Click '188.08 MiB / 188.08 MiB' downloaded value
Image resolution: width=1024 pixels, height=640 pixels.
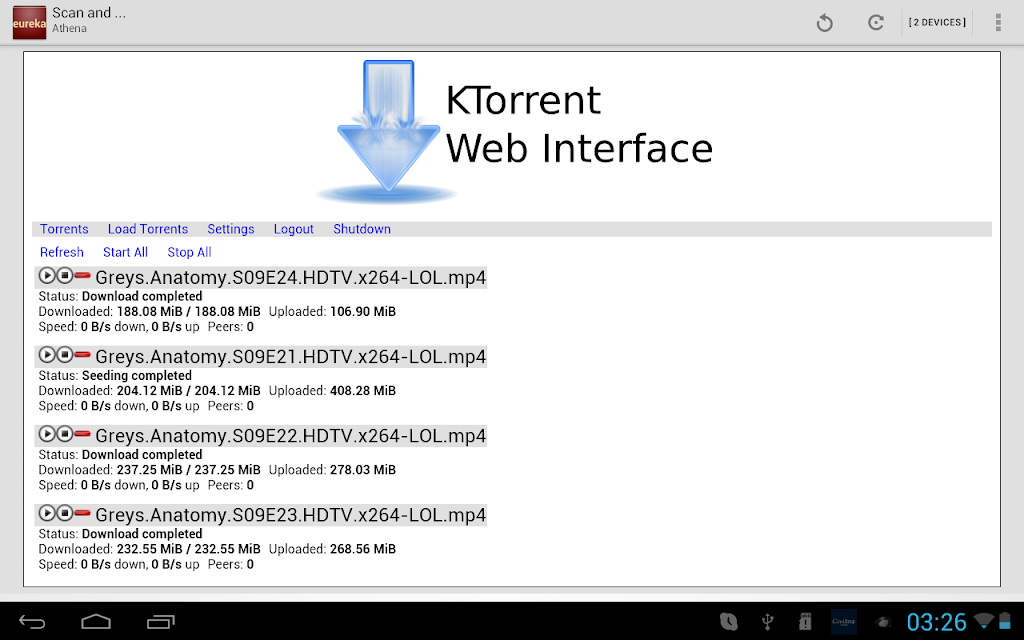tap(189, 312)
